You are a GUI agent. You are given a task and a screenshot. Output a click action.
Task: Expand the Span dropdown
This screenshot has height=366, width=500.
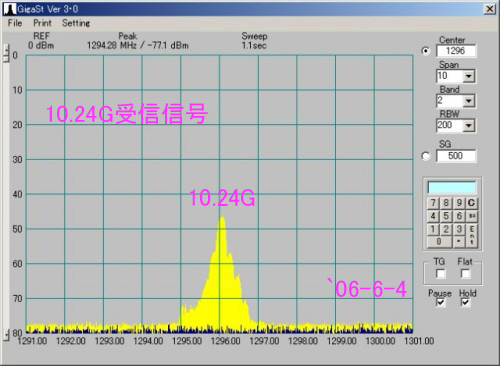click(469, 76)
